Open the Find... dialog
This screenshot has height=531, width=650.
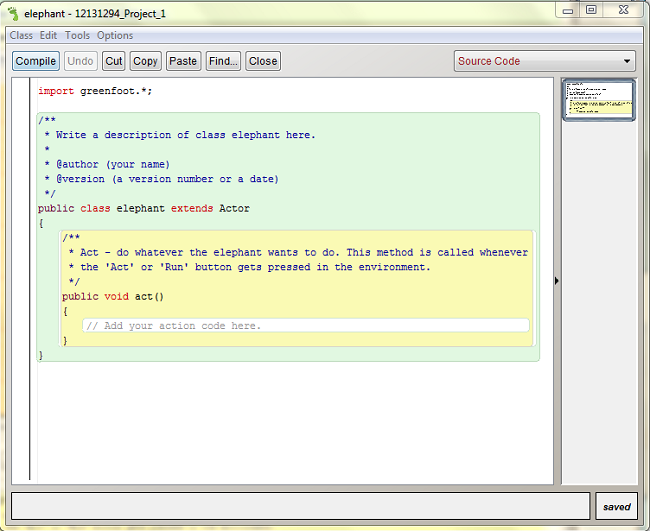(x=223, y=61)
